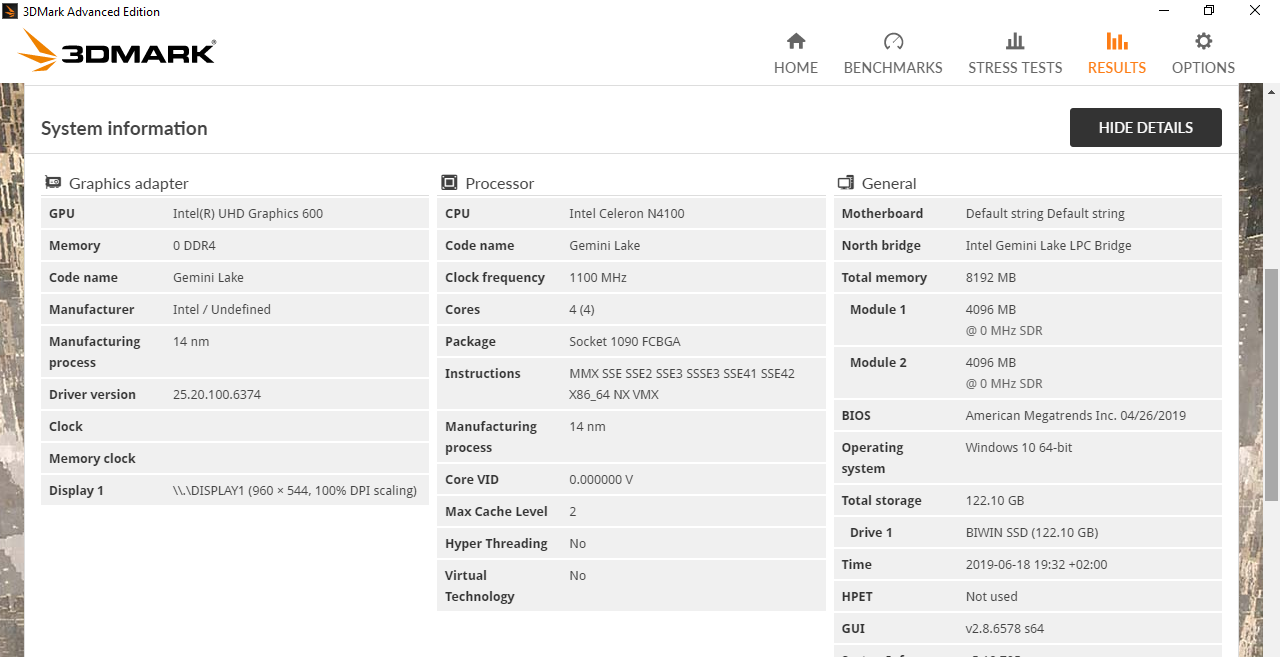Viewport: 1280px width, 657px height.
Task: Click the Intel / Undefined manufacturer value
Action: point(222,309)
